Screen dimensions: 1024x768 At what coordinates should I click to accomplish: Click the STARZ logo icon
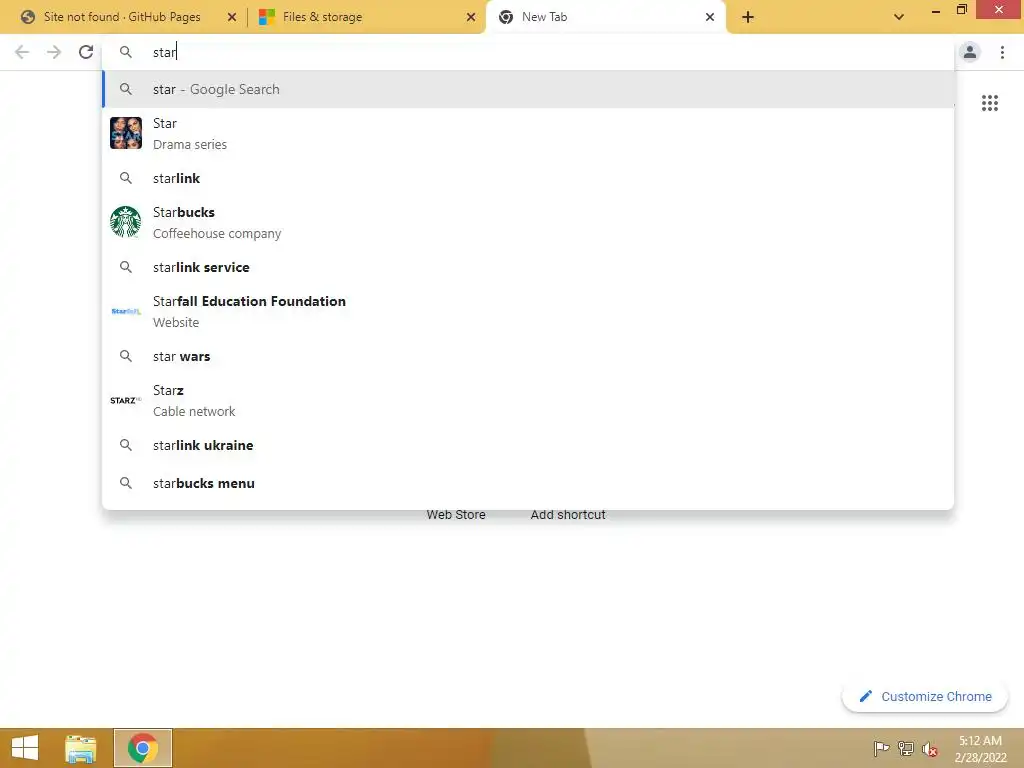pyautogui.click(x=125, y=400)
